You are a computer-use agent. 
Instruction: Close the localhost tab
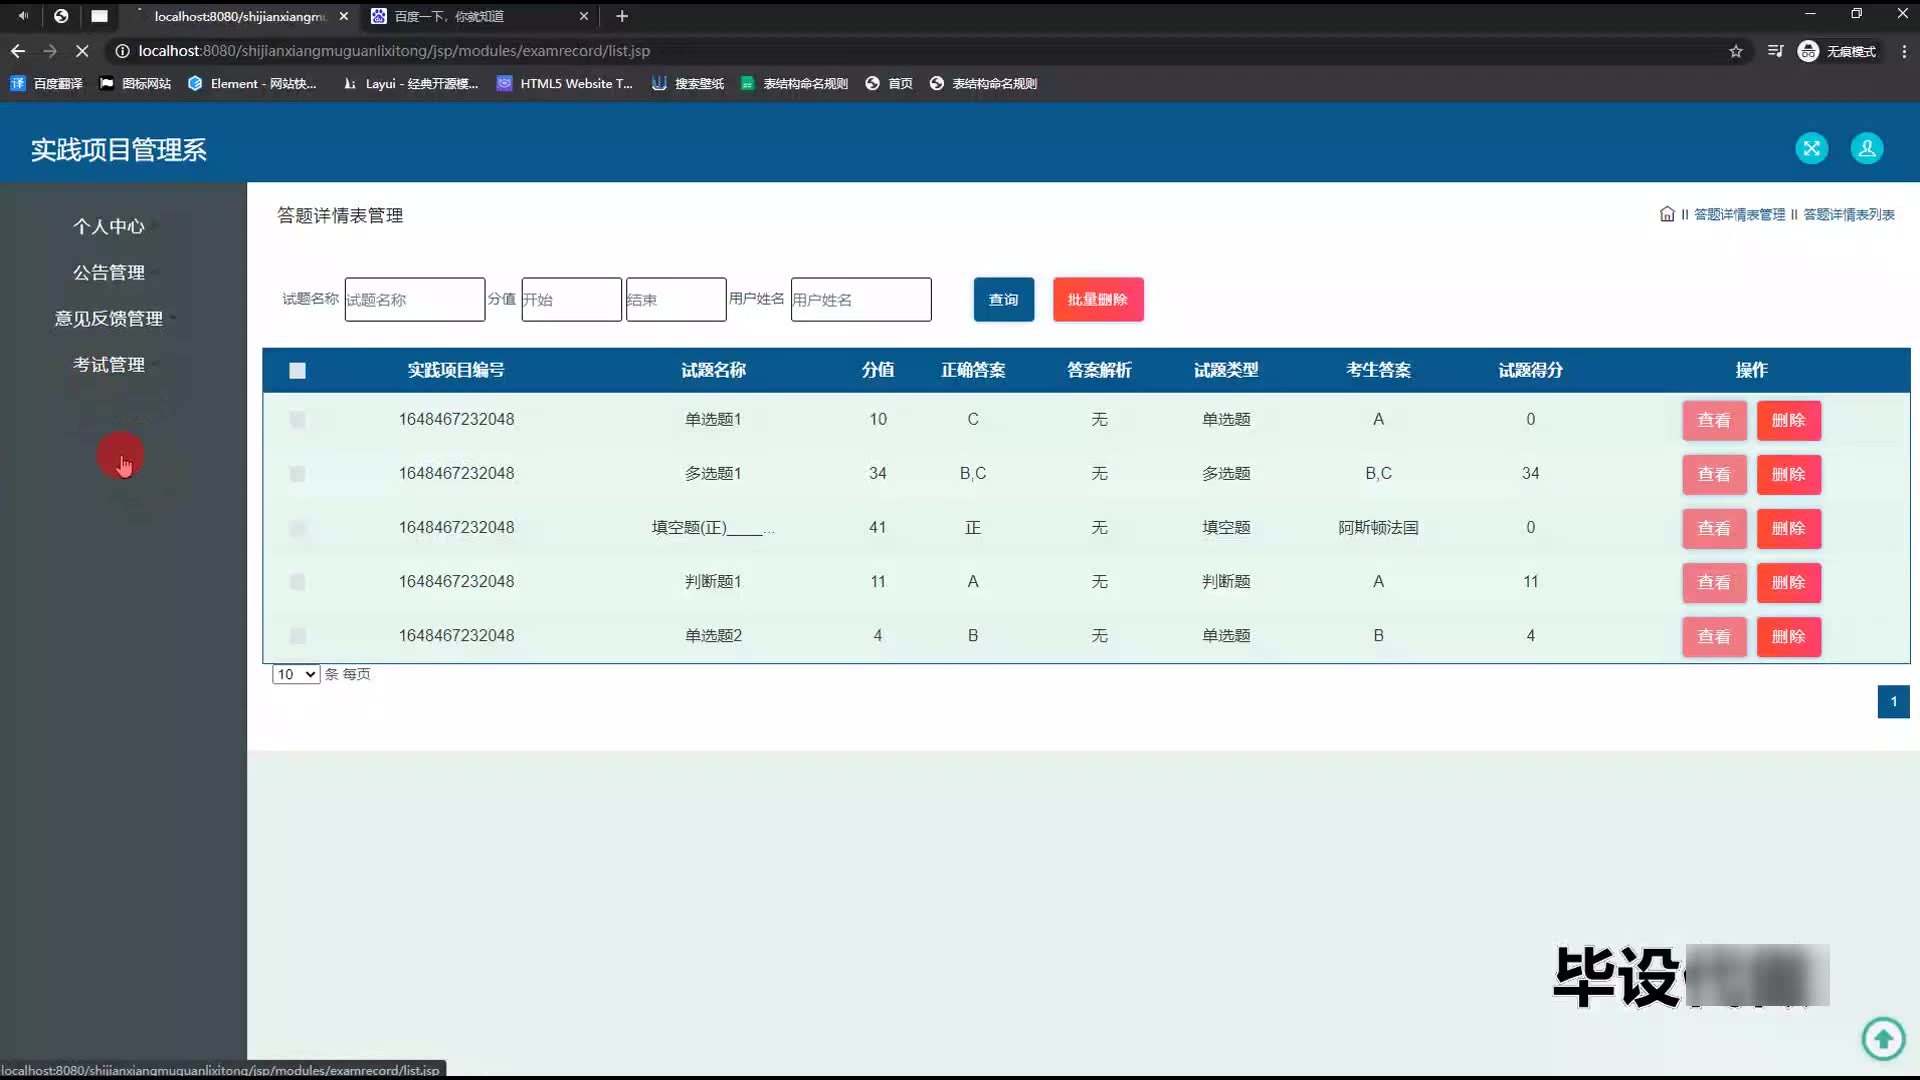point(344,16)
